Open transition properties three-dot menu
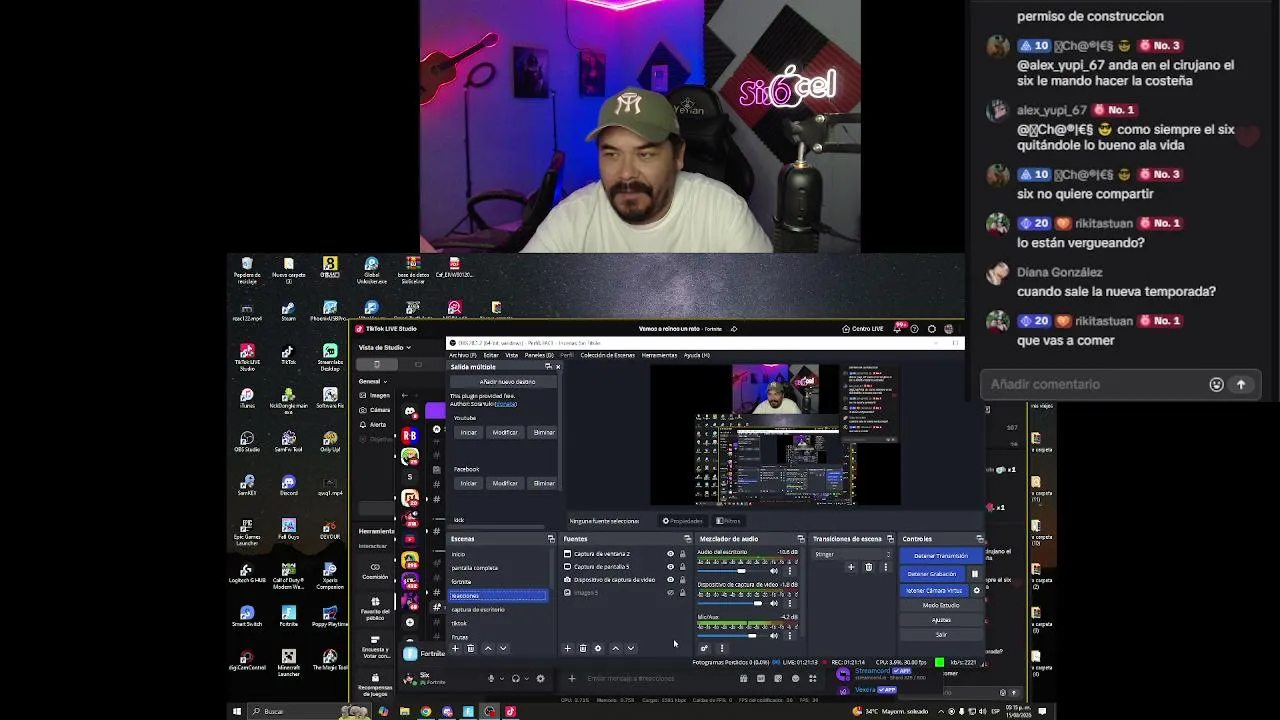 (885, 567)
